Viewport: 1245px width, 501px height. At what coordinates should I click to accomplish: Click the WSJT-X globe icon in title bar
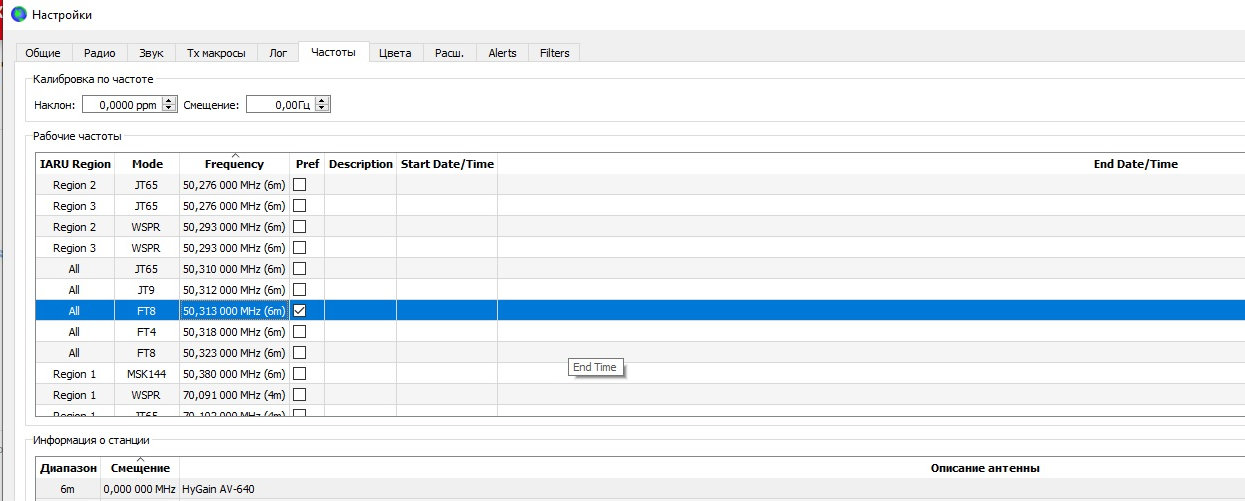click(18, 15)
